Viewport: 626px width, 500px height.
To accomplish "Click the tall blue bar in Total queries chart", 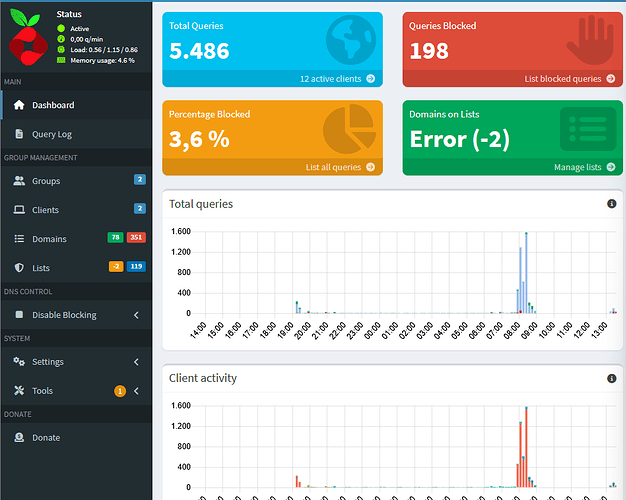I will pos(522,280).
